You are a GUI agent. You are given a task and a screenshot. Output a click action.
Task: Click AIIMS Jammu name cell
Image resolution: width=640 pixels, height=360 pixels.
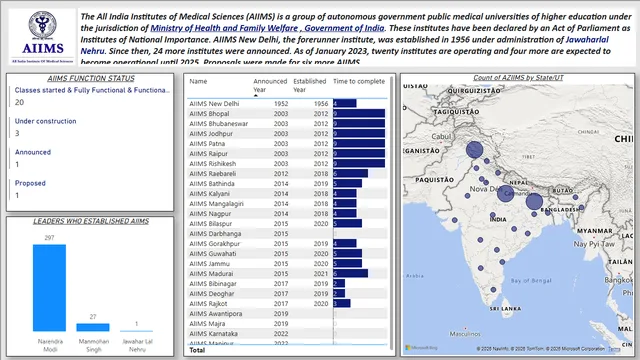point(209,264)
